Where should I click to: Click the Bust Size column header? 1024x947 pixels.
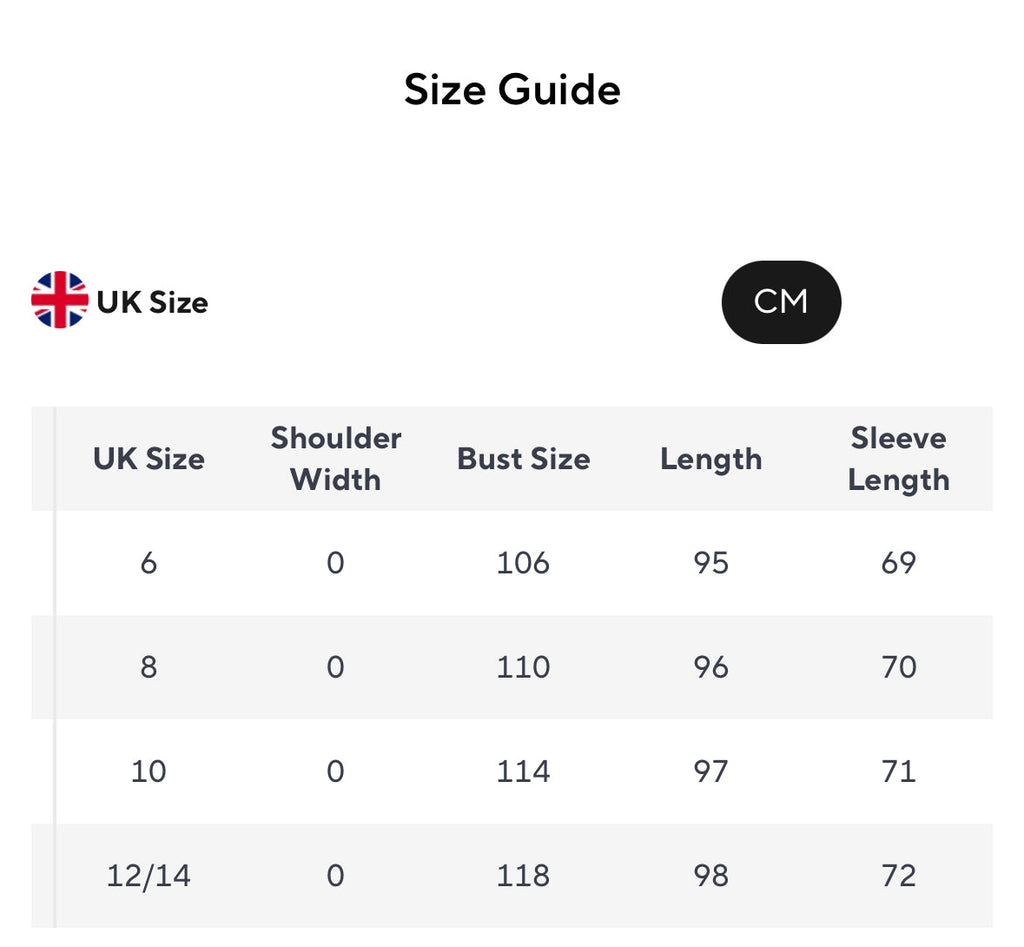click(x=523, y=459)
